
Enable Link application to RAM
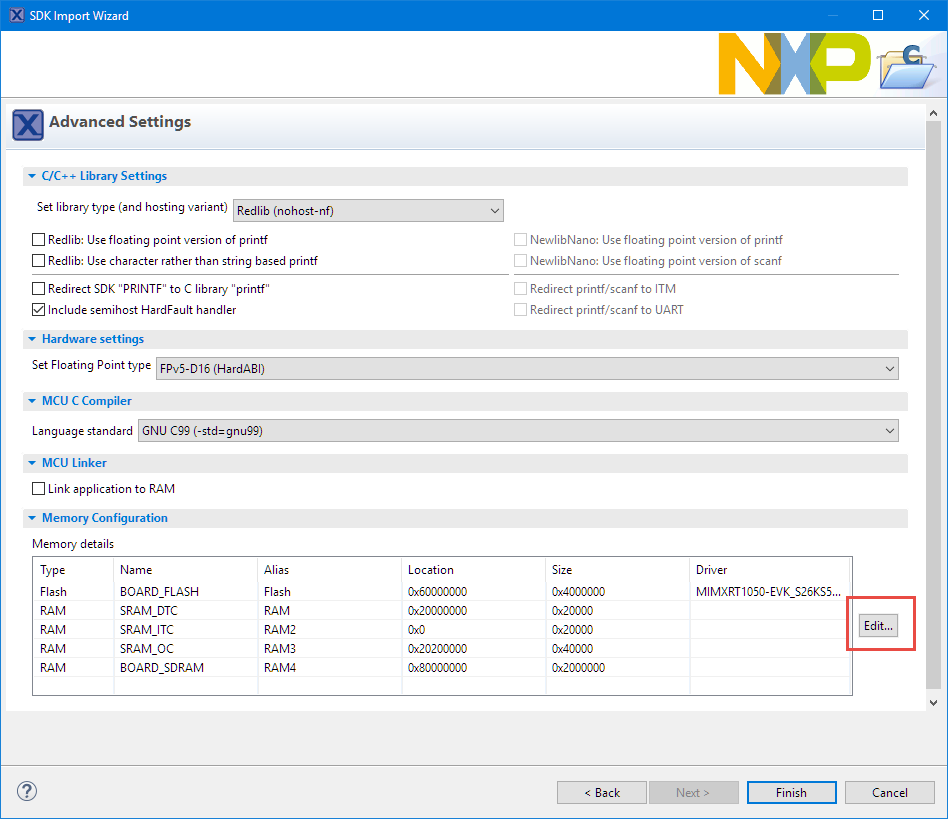[x=39, y=489]
